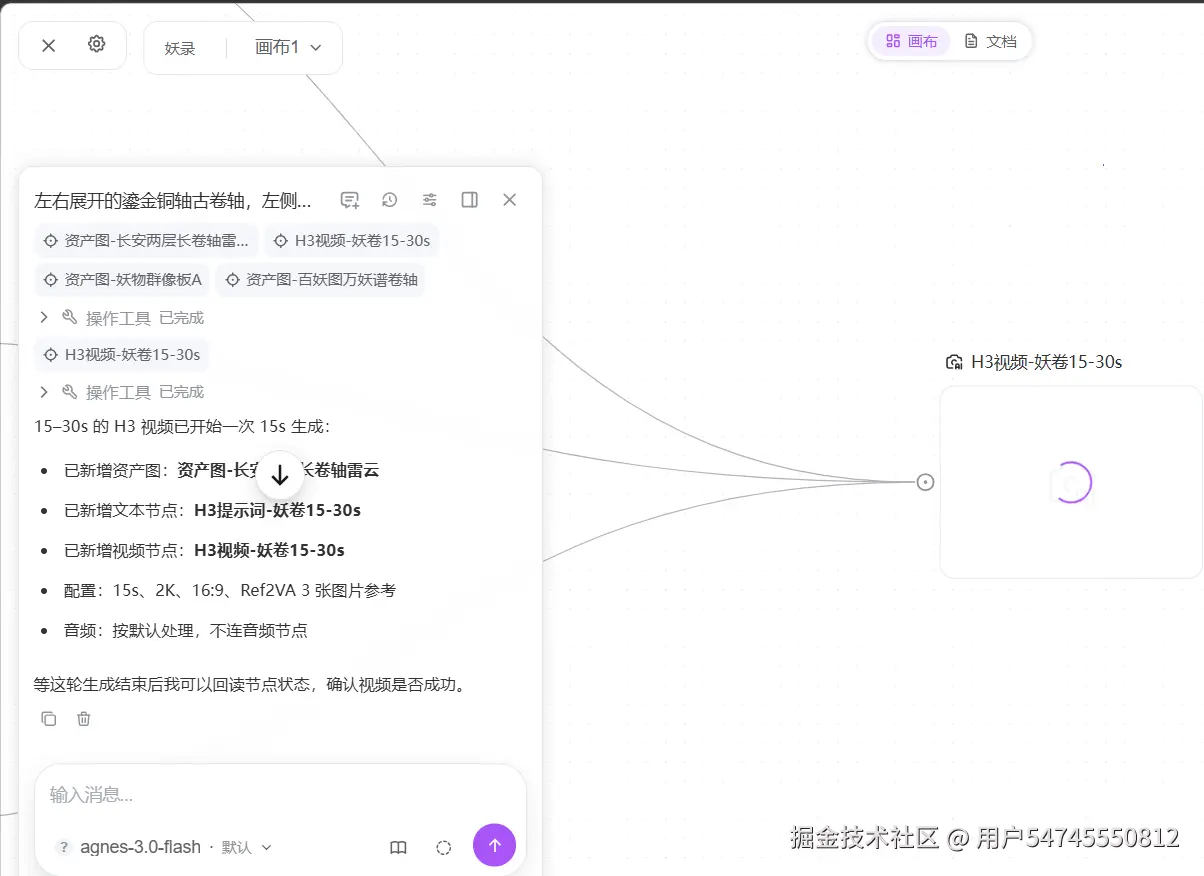Close the chat panel
Screen dimensions: 1204x876
[509, 200]
